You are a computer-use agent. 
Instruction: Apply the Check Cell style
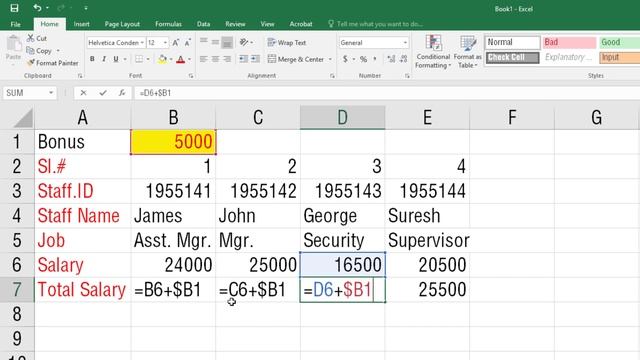click(x=512, y=58)
